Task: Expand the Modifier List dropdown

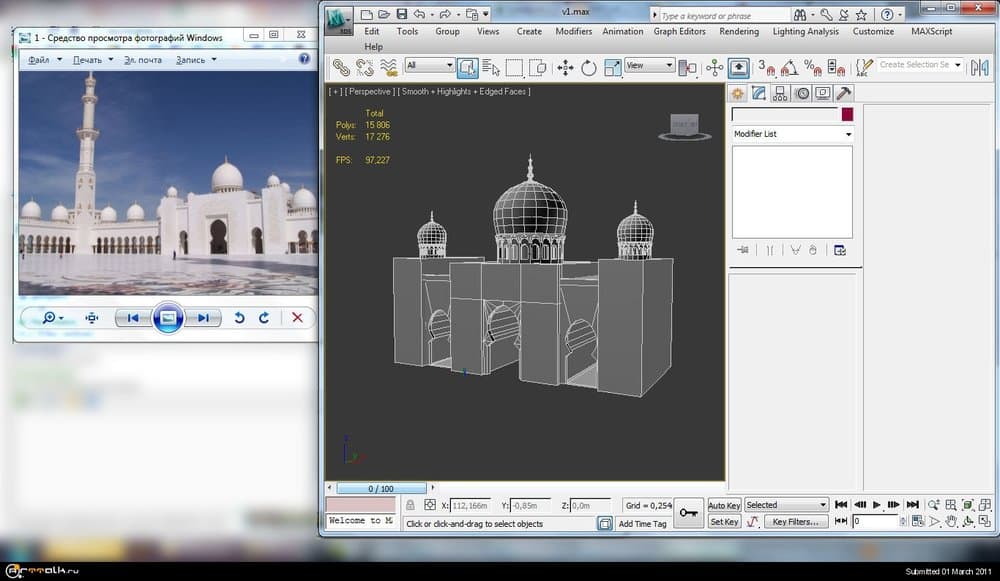Action: [848, 134]
